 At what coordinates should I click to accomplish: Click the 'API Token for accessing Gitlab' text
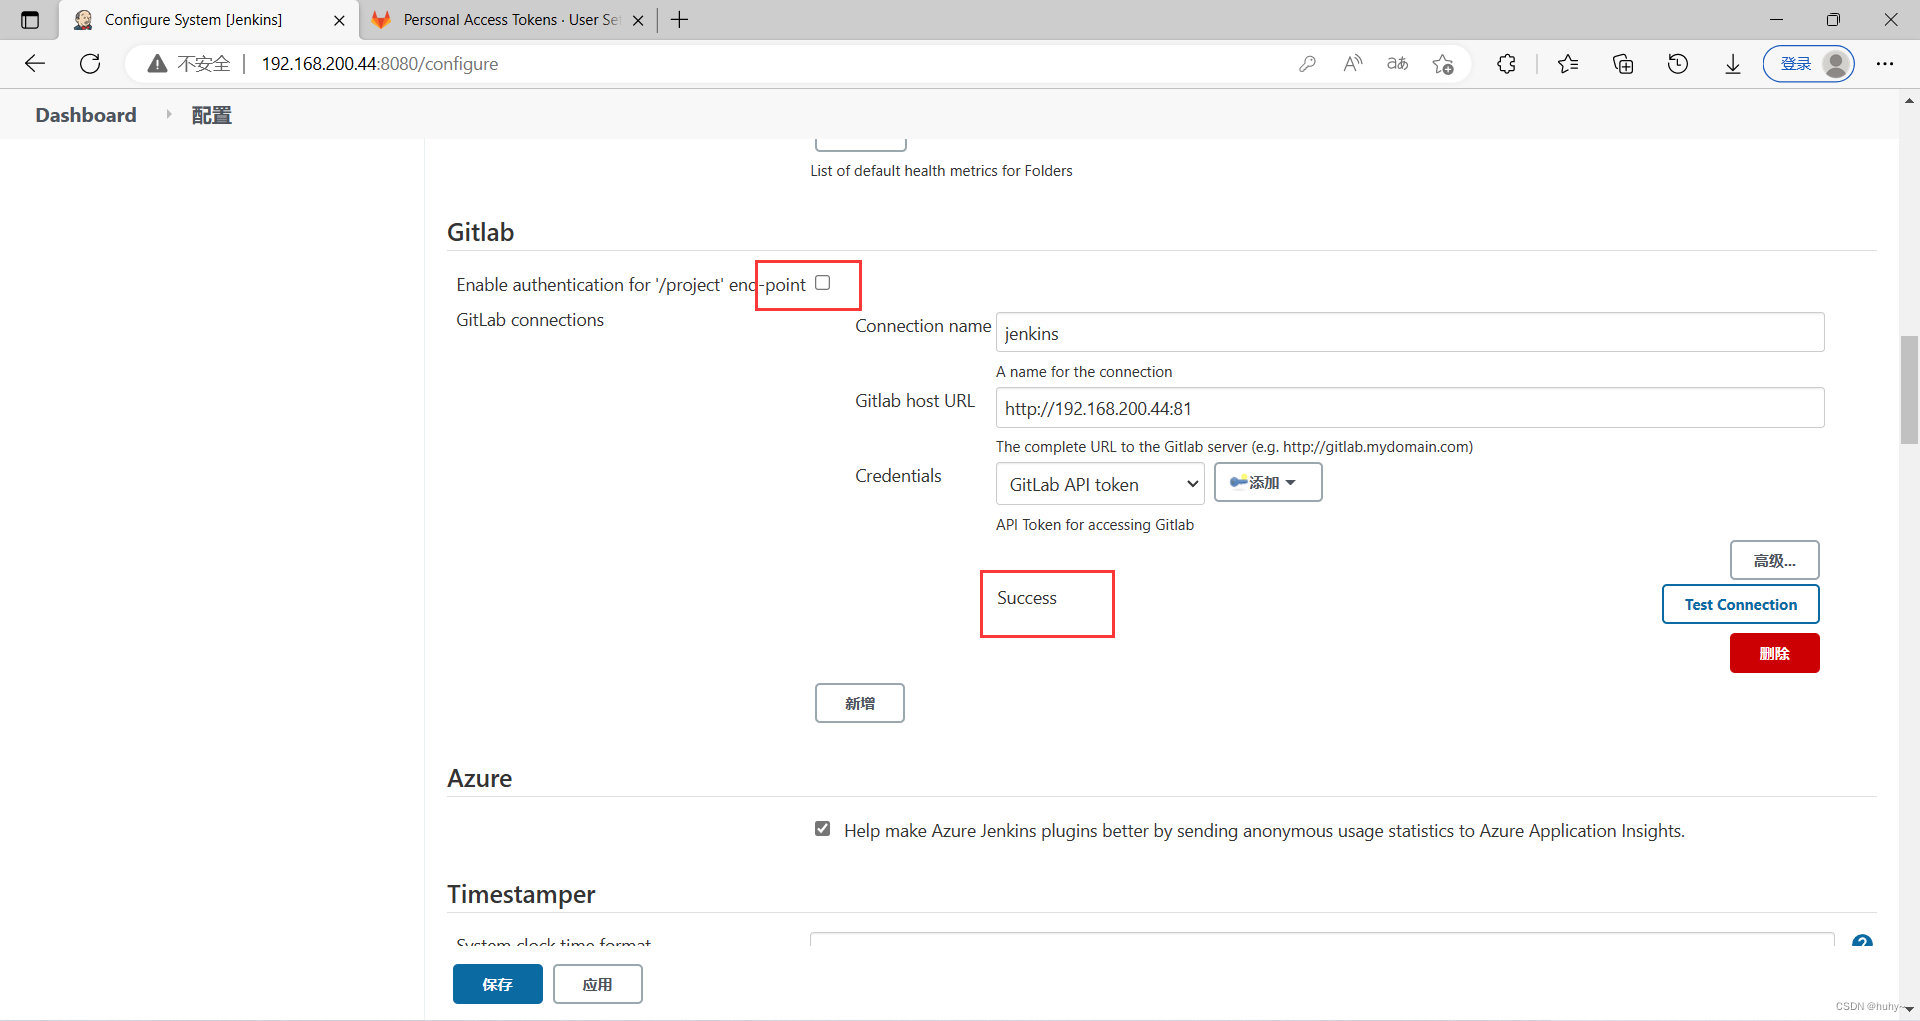click(1095, 525)
